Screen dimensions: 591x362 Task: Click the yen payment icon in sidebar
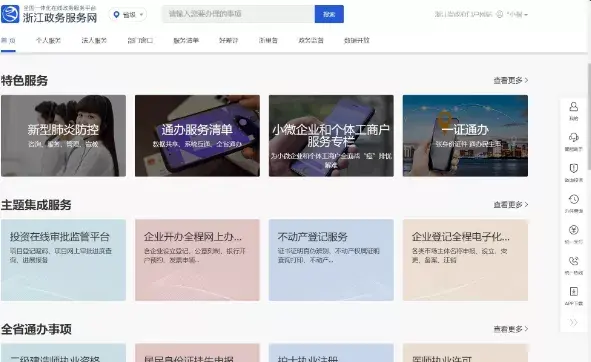point(574,230)
